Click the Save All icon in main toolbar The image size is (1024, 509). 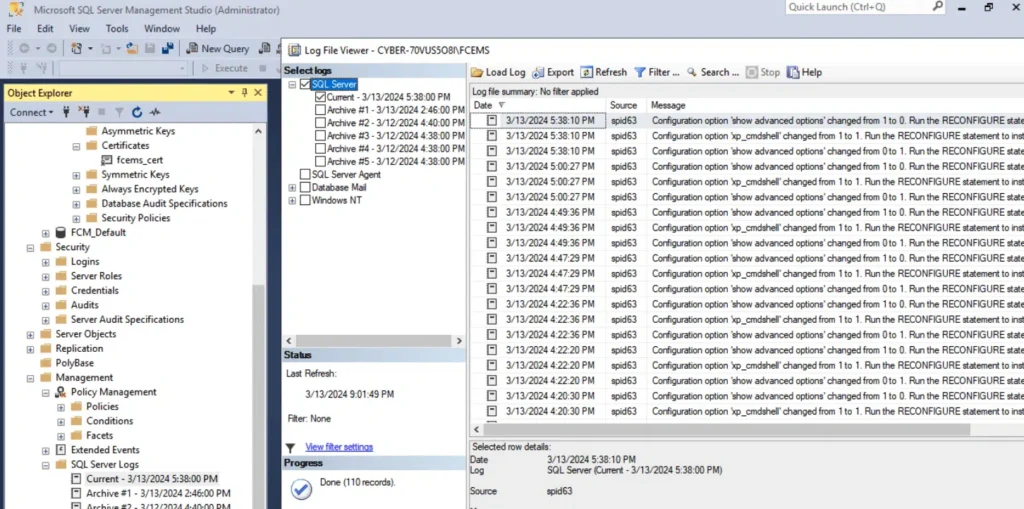pyautogui.click(x=168, y=48)
